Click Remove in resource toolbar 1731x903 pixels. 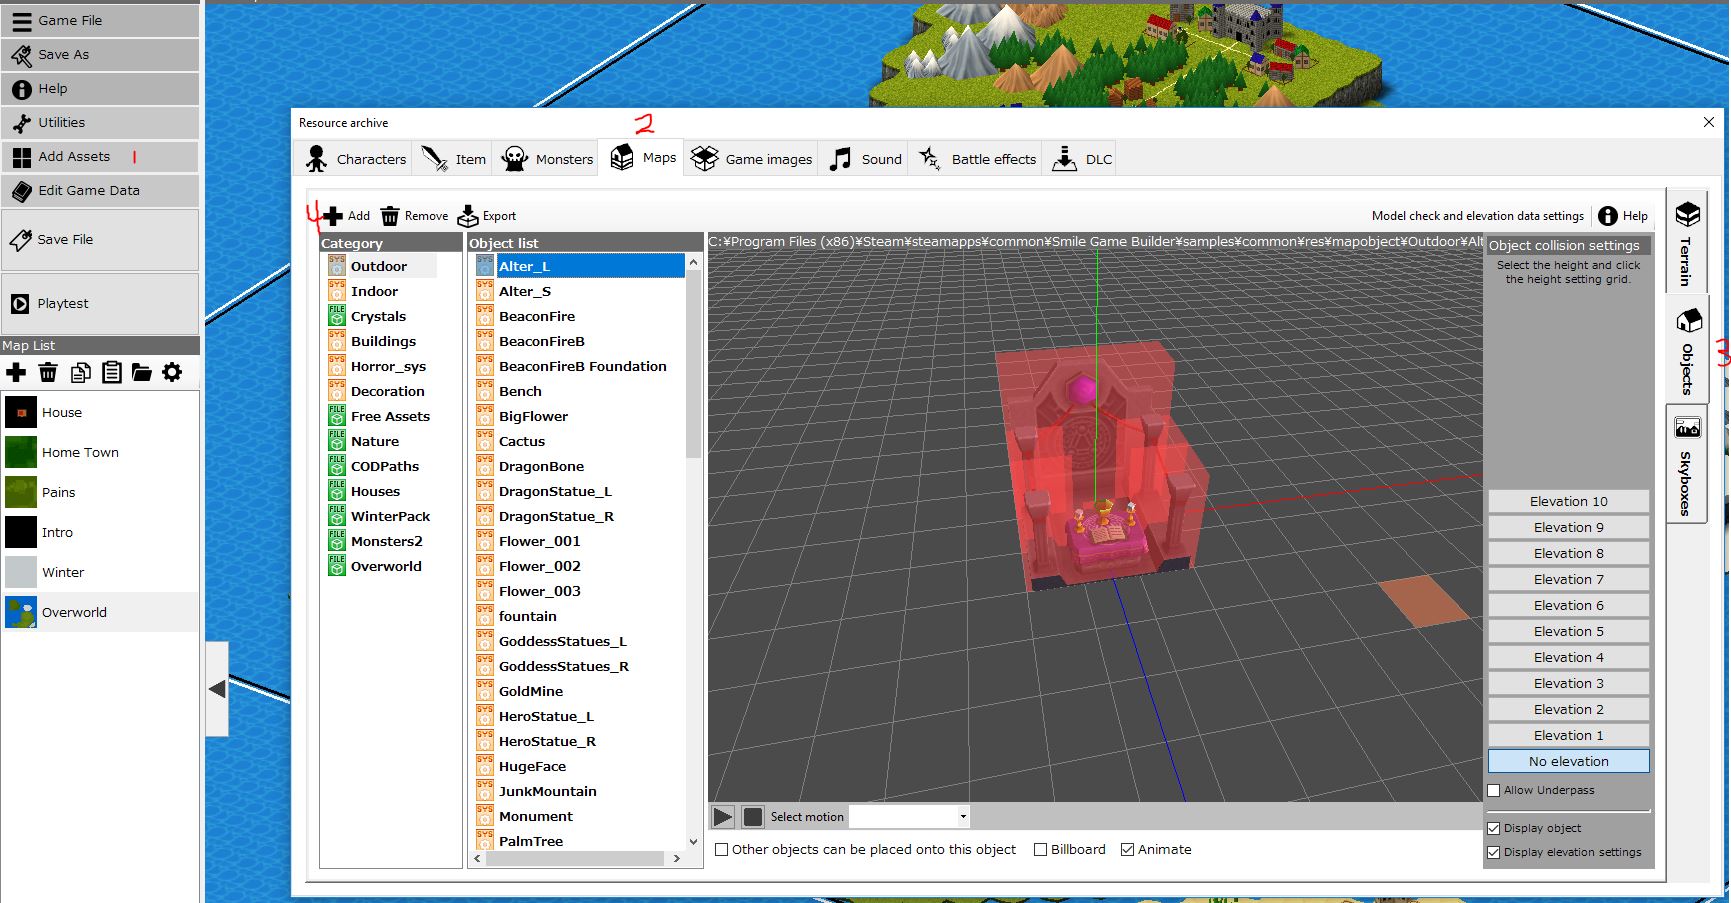point(414,216)
